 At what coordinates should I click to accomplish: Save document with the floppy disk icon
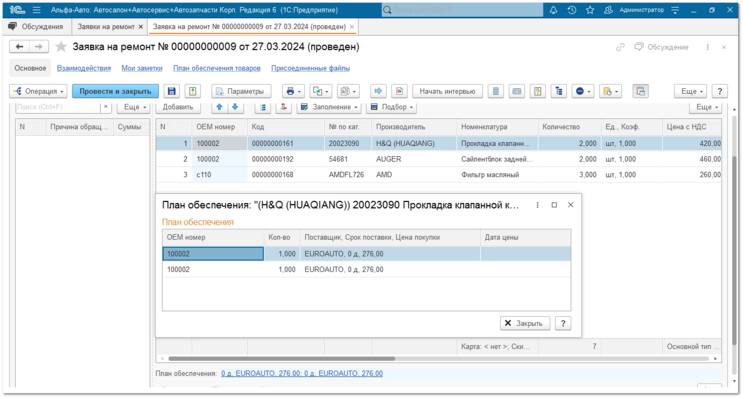click(172, 91)
